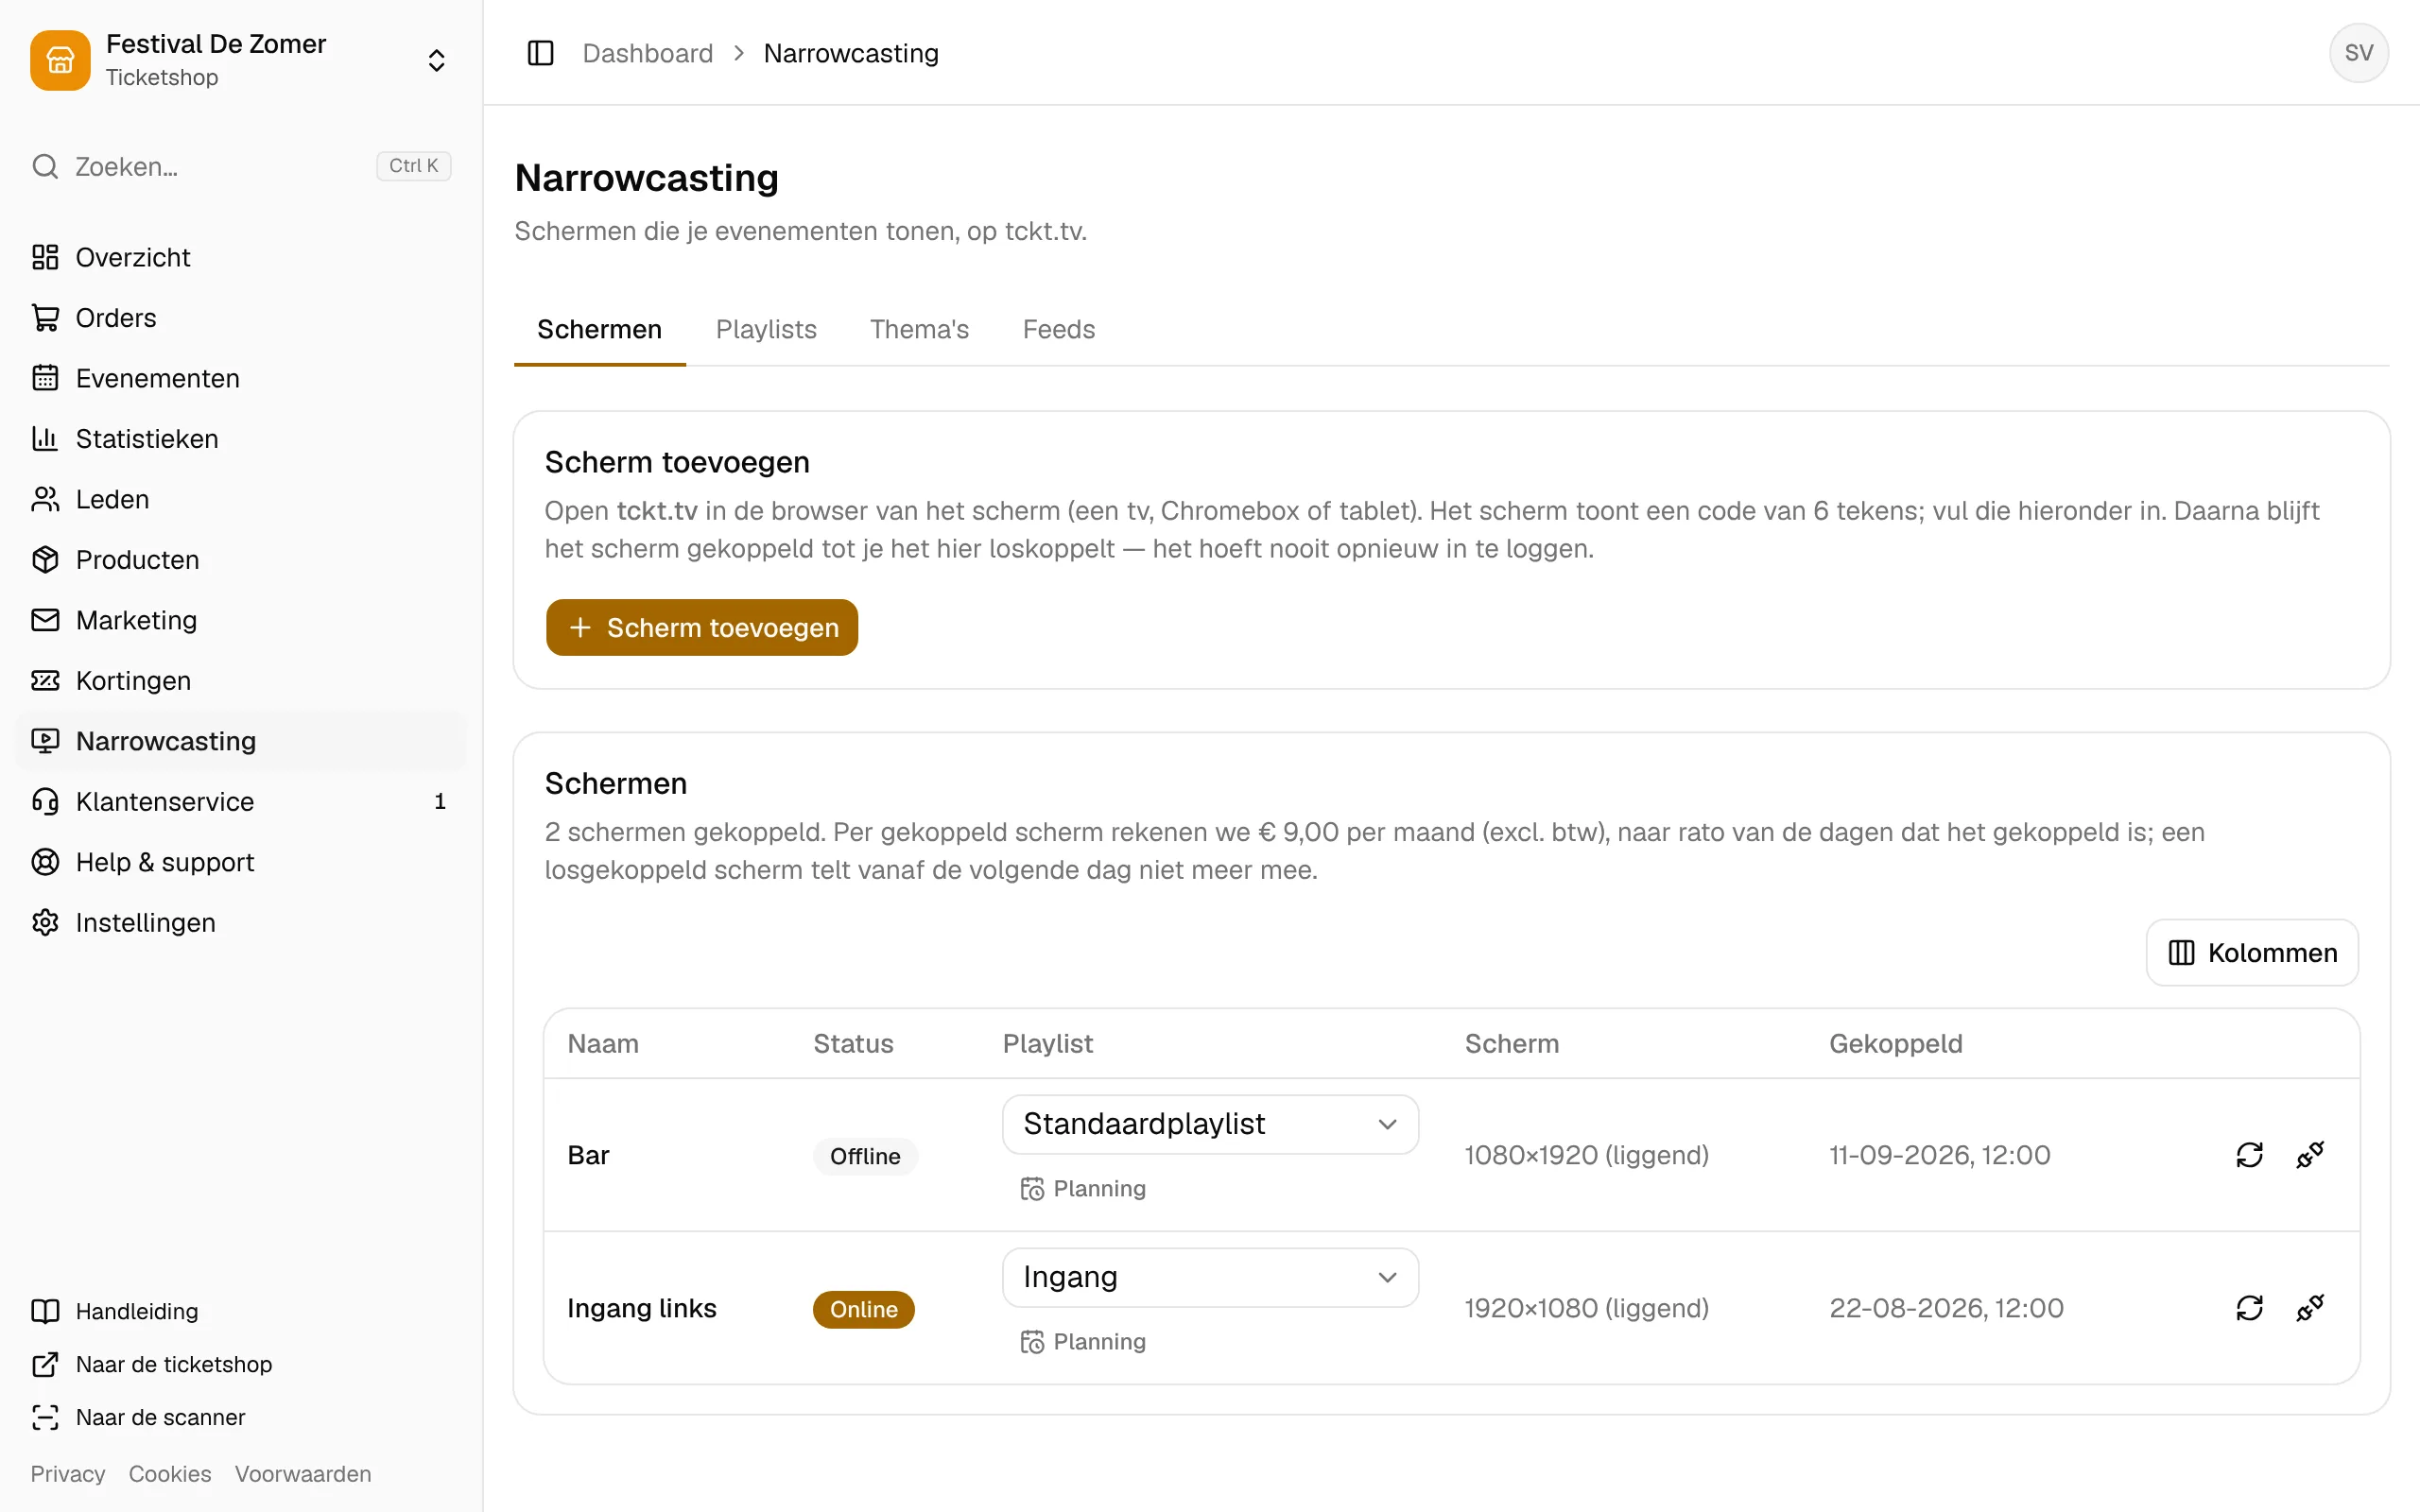Open the Cookies footer link
The image size is (2420, 1512).
[x=170, y=1474]
